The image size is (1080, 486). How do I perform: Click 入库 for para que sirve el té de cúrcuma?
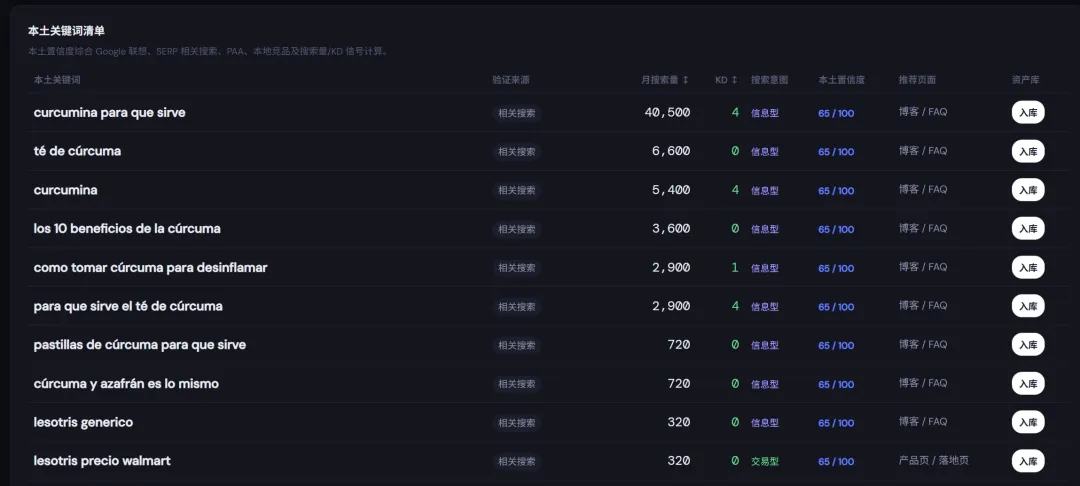click(1028, 306)
